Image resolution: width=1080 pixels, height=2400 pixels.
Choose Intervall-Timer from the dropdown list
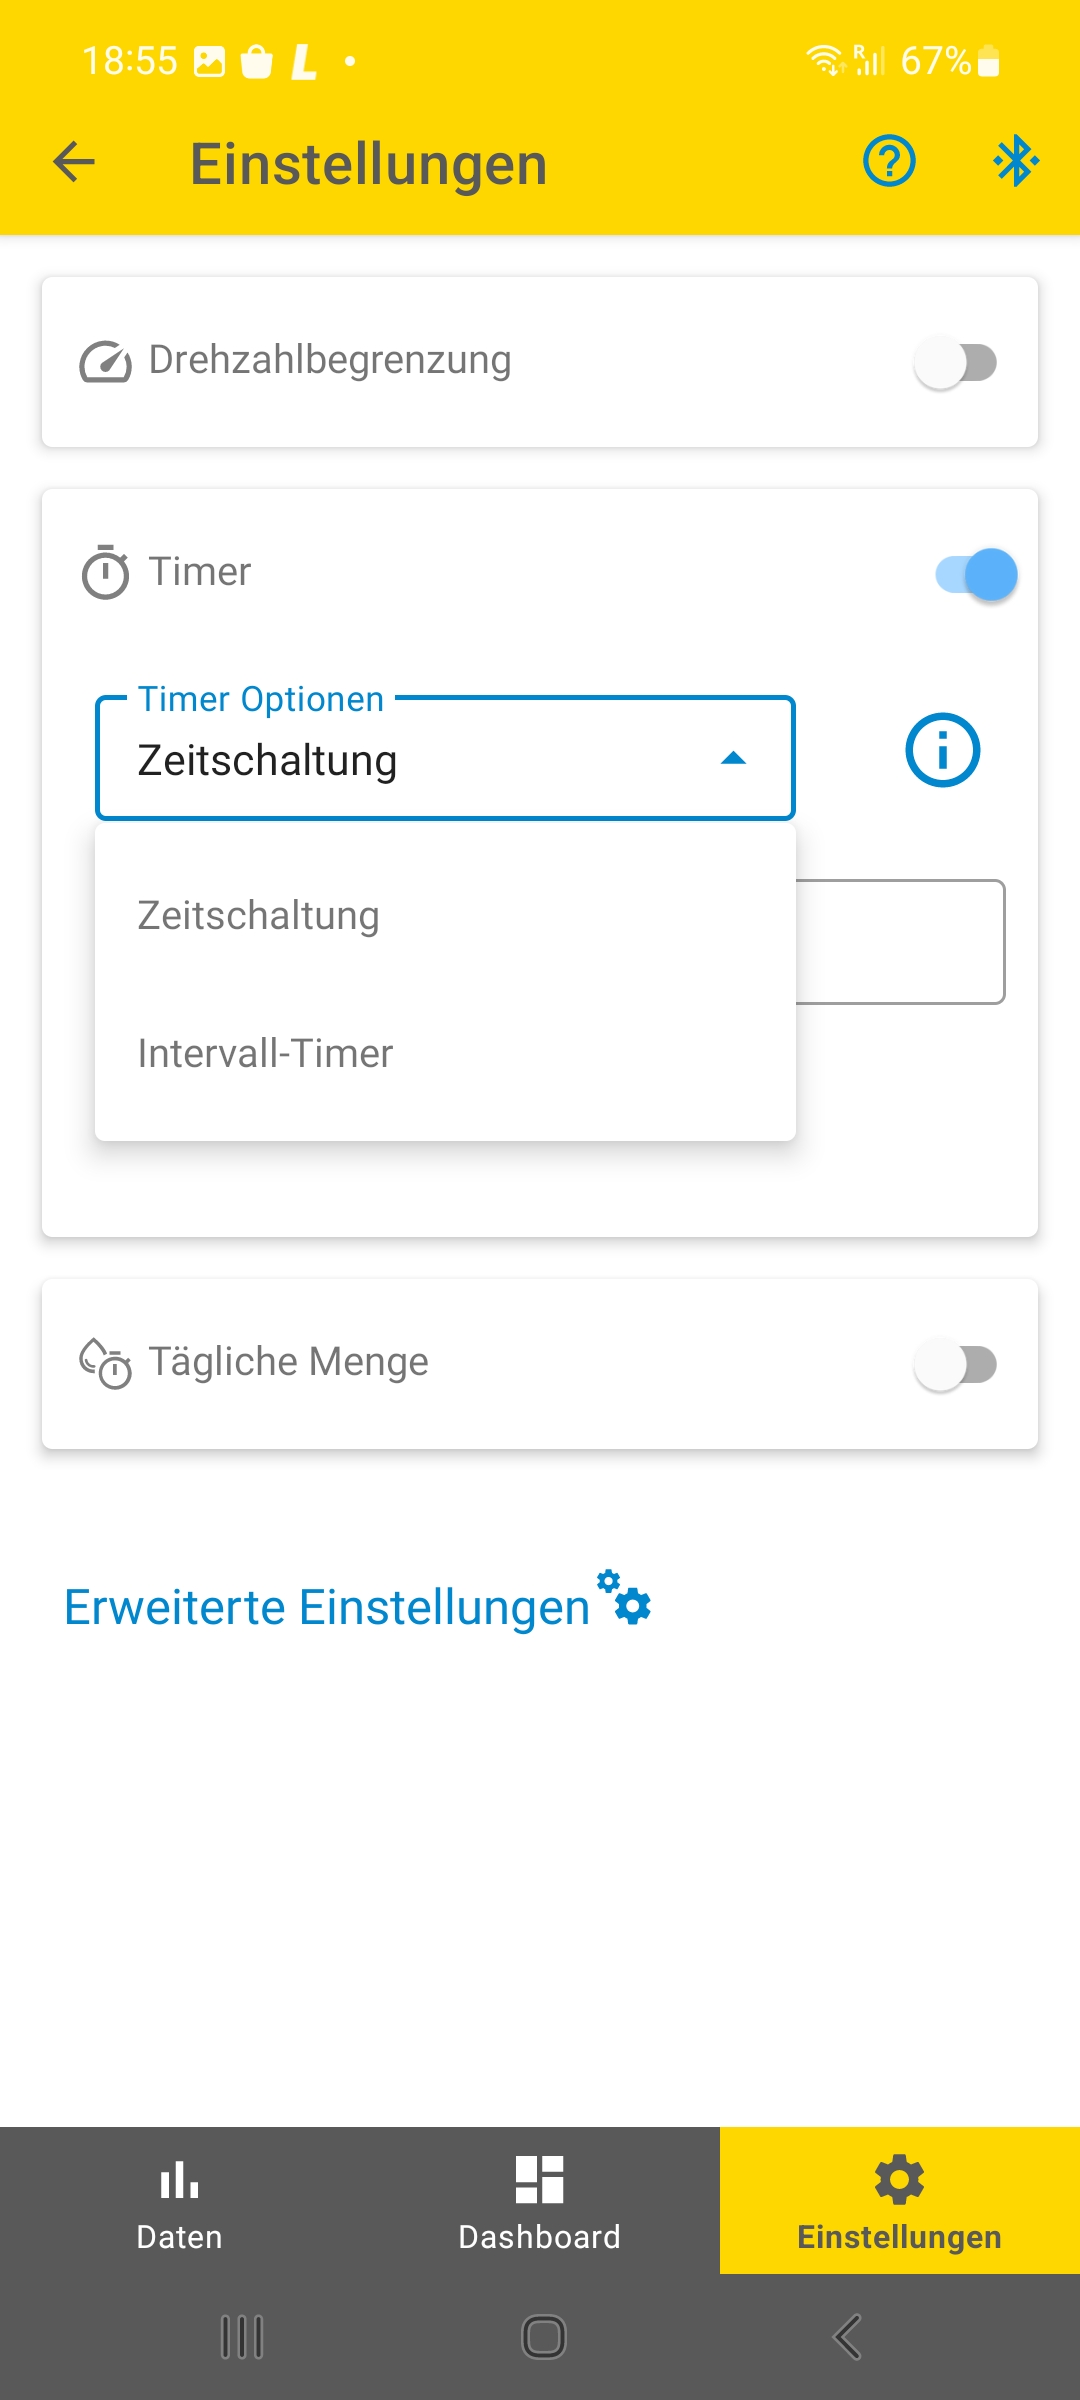point(445,1054)
